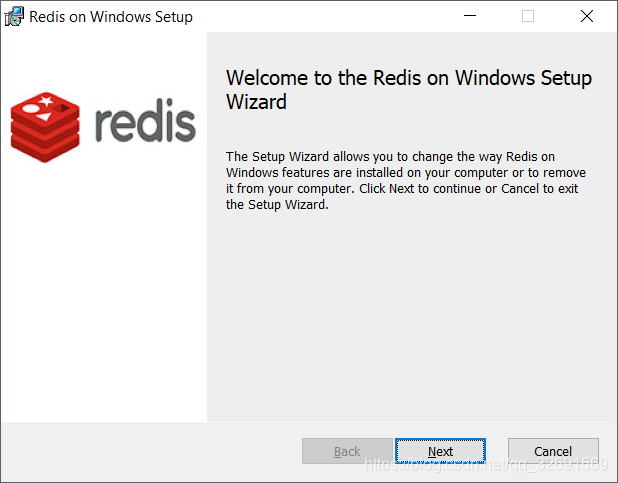Cancel the Redis setup wizard
The height and width of the screenshot is (483, 618).
(553, 451)
